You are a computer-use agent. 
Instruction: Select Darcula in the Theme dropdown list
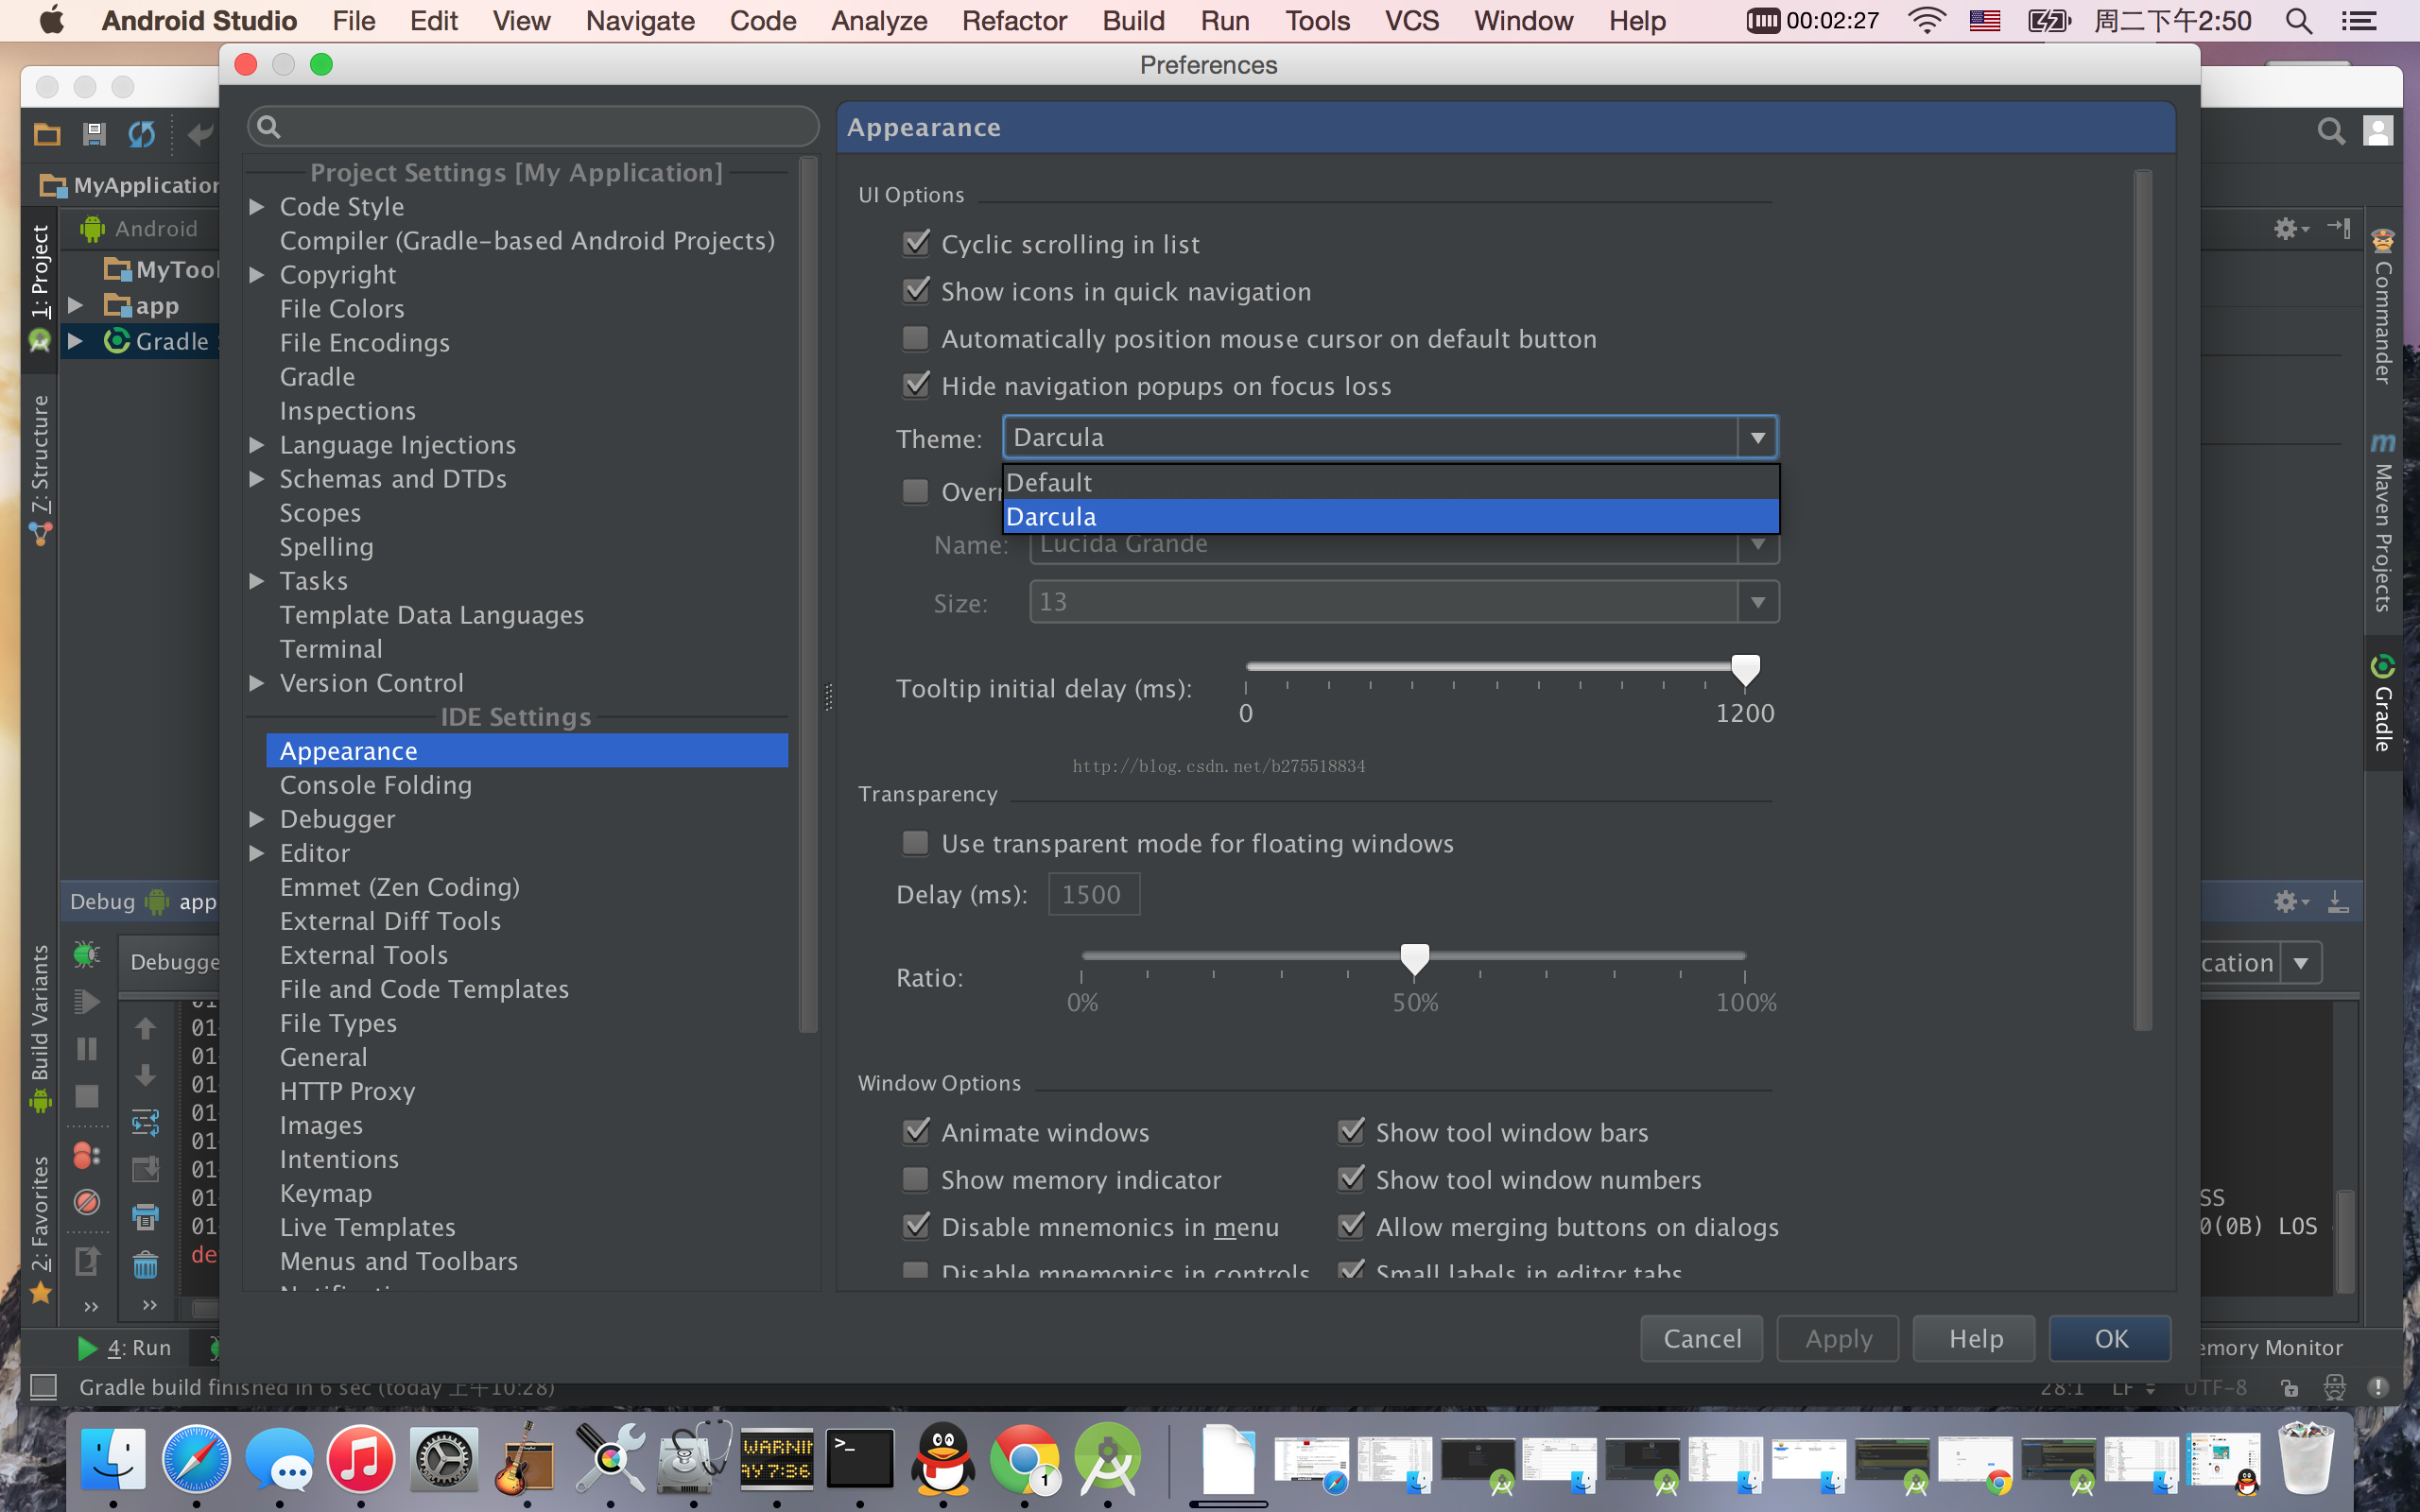tap(1391, 516)
